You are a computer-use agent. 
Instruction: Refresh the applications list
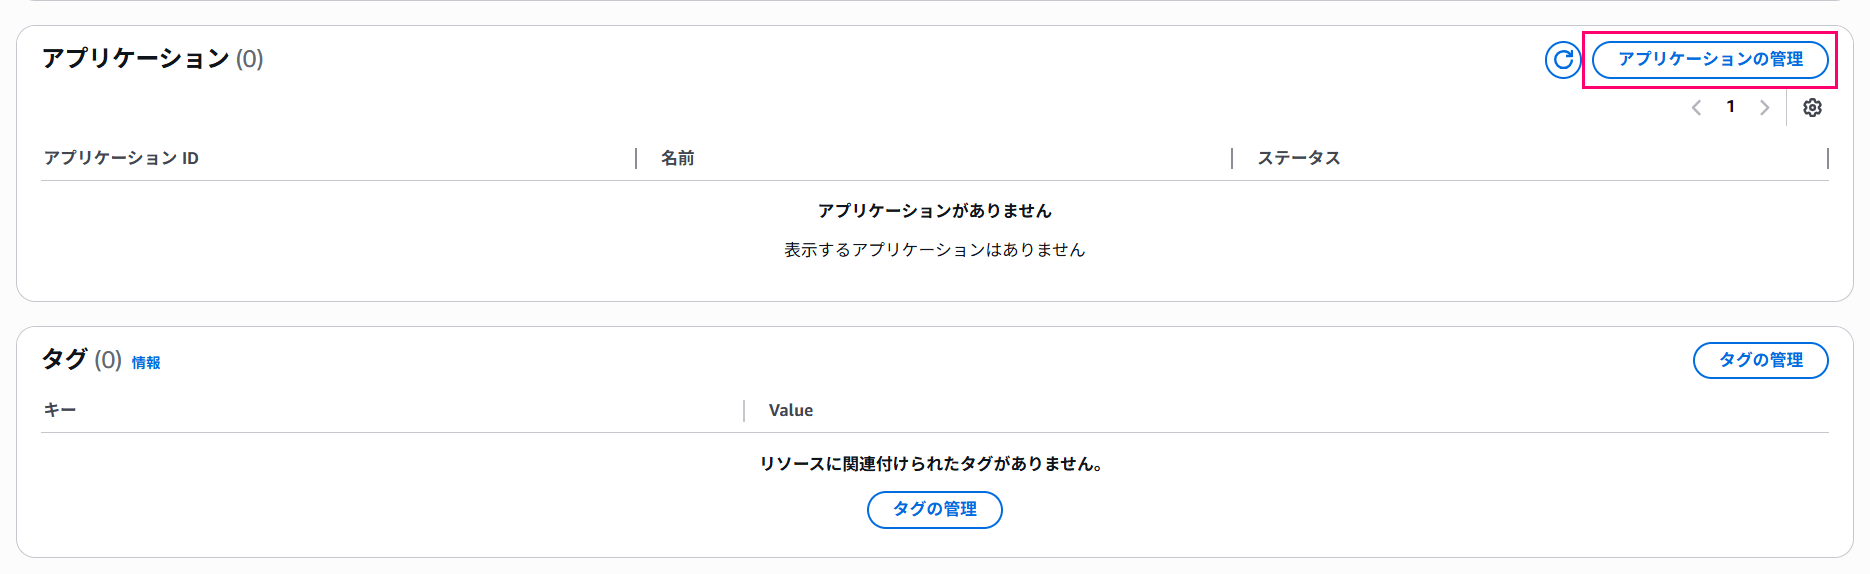tap(1563, 60)
